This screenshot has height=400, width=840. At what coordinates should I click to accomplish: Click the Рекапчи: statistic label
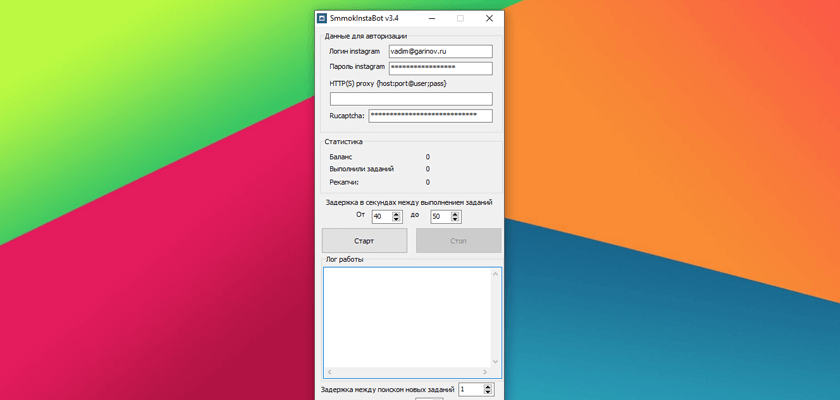tap(344, 182)
